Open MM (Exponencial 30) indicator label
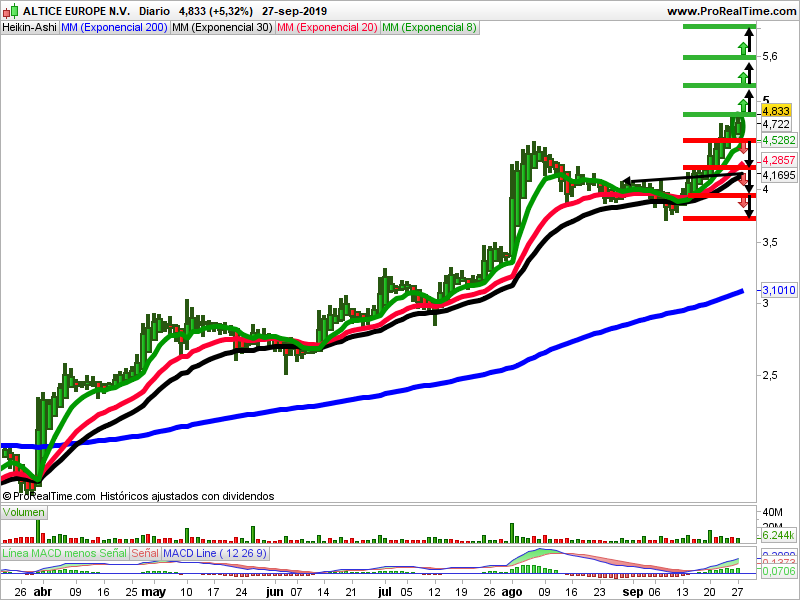This screenshot has width=800, height=600. pos(222,28)
